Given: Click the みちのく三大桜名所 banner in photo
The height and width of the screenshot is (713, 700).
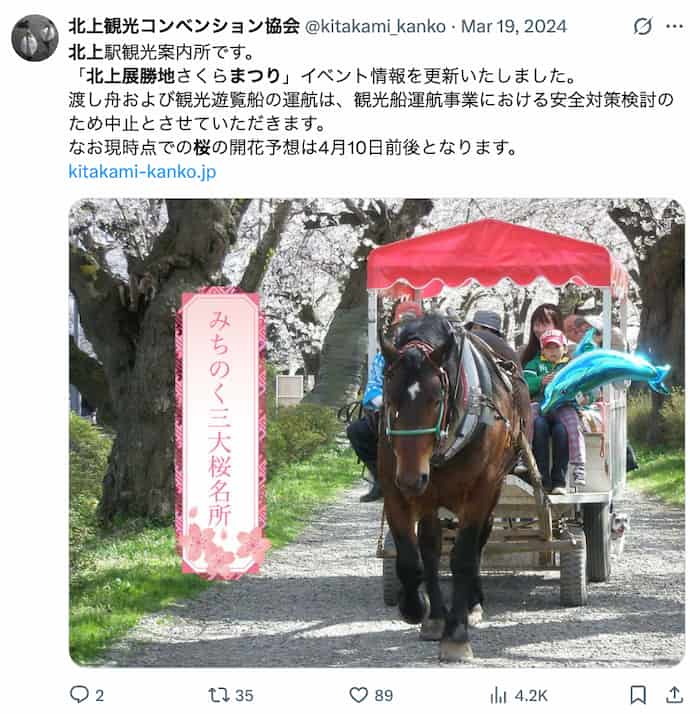Looking at the screenshot, I should click(x=222, y=433).
